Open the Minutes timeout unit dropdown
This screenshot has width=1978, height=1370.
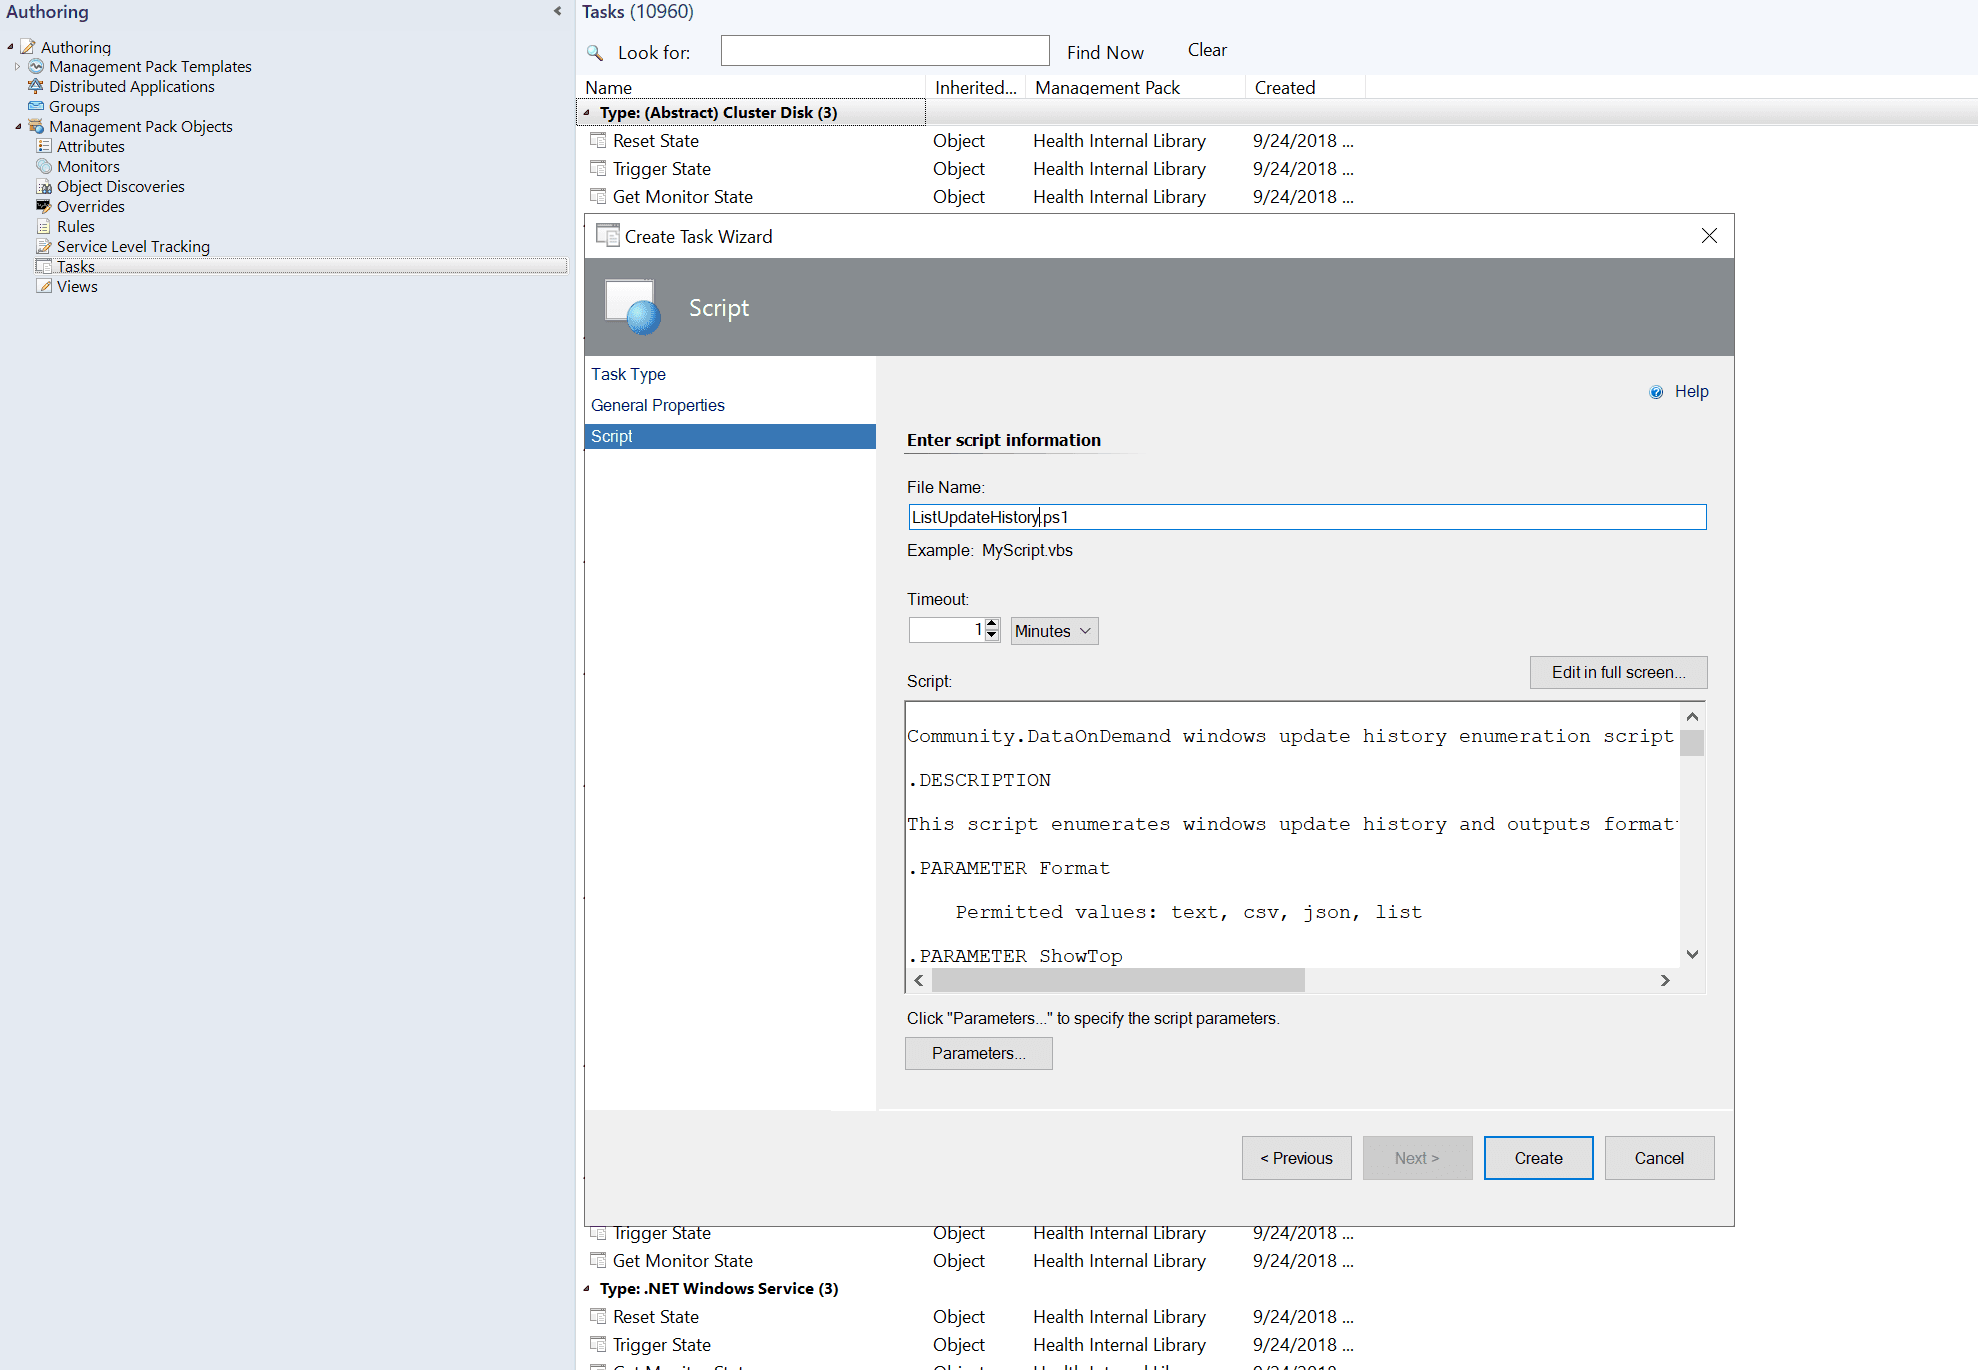(1054, 631)
